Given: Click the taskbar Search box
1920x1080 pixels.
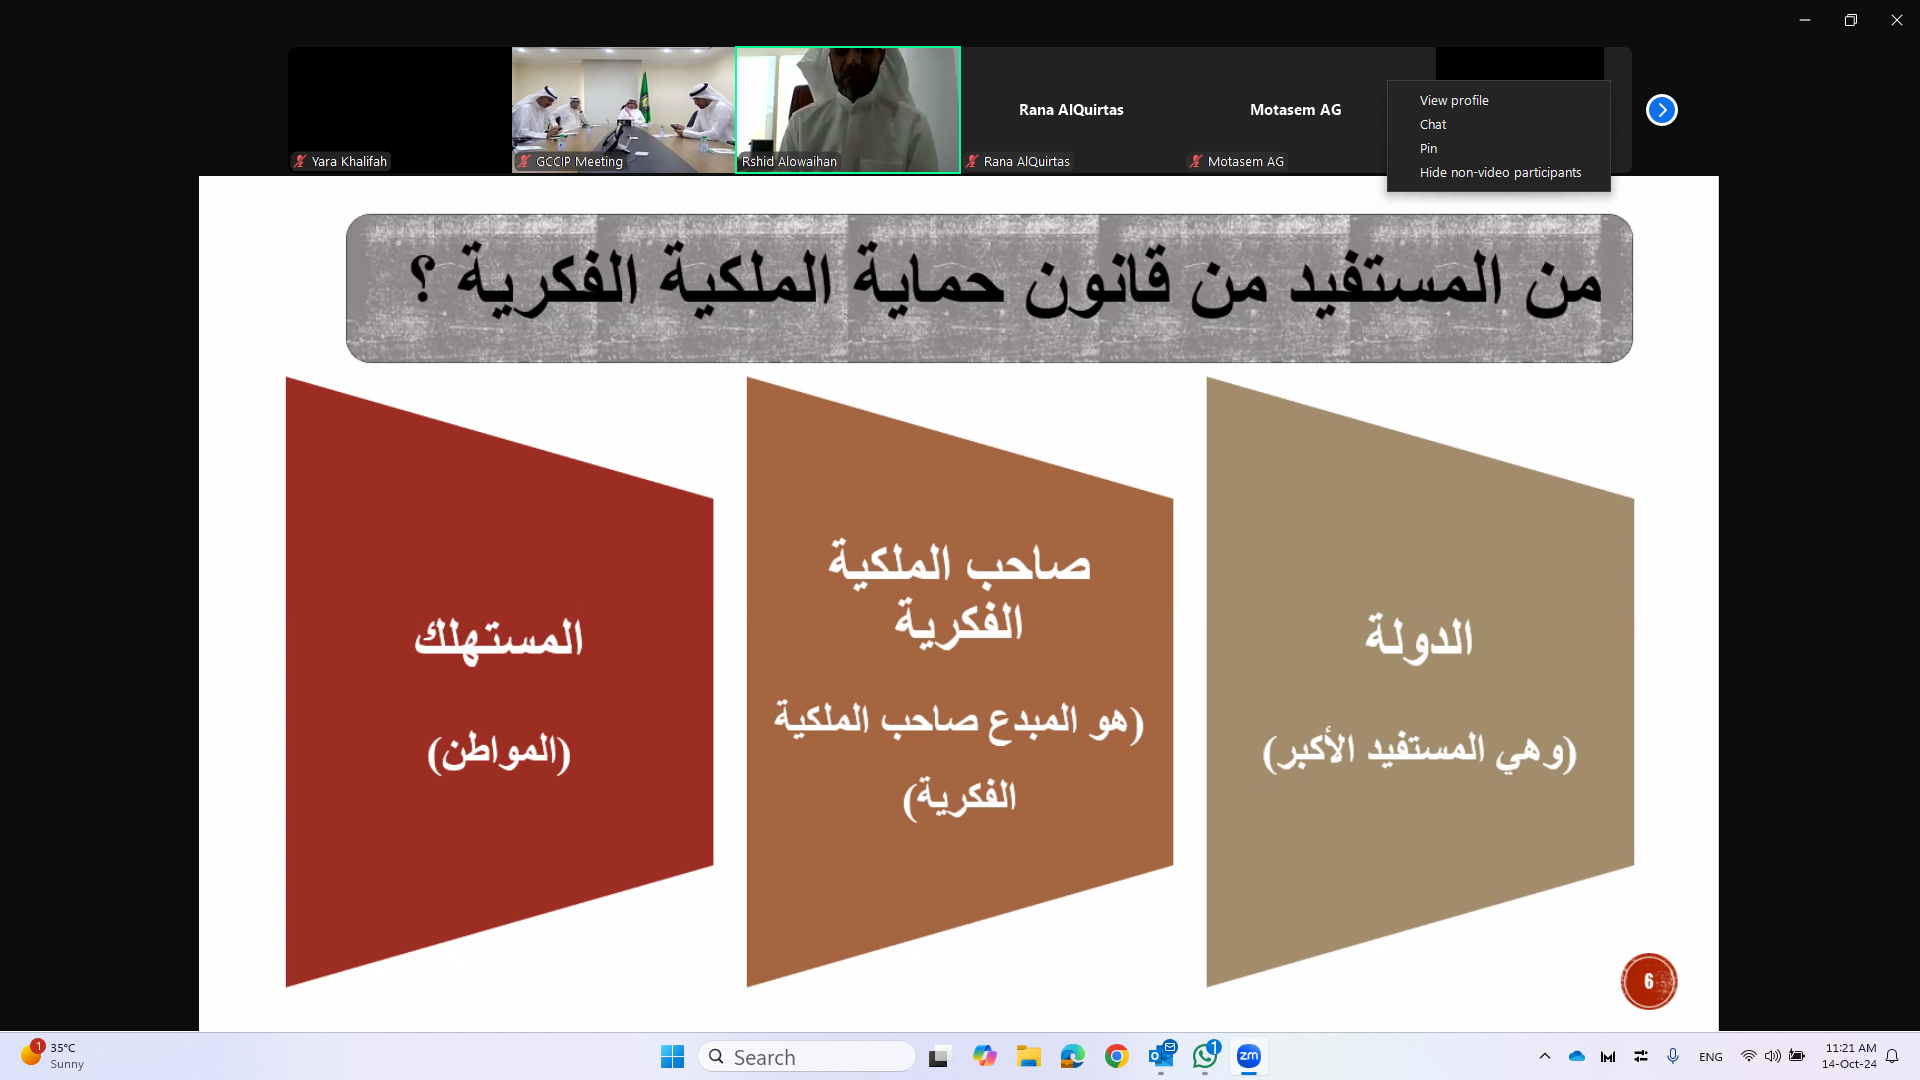Looking at the screenshot, I should 806,1057.
